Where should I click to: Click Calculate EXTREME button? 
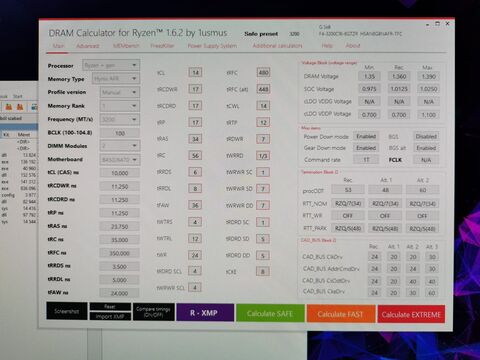tap(411, 314)
